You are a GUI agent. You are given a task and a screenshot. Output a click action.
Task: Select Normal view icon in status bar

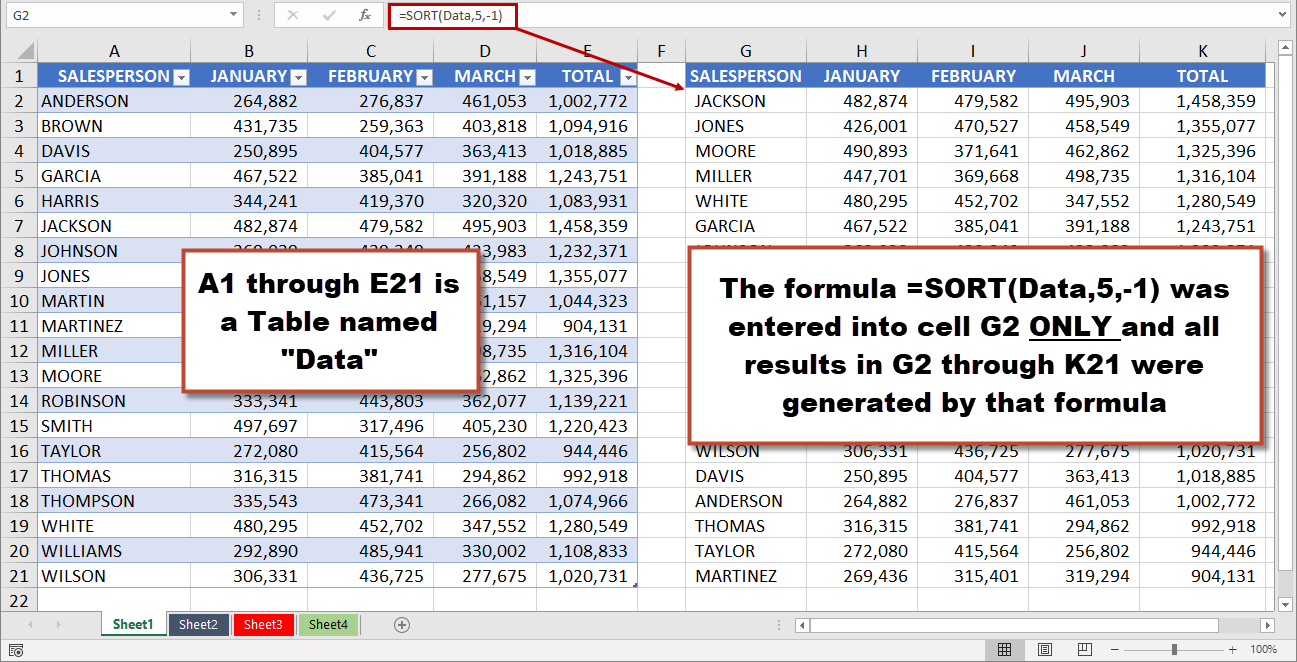1004,649
